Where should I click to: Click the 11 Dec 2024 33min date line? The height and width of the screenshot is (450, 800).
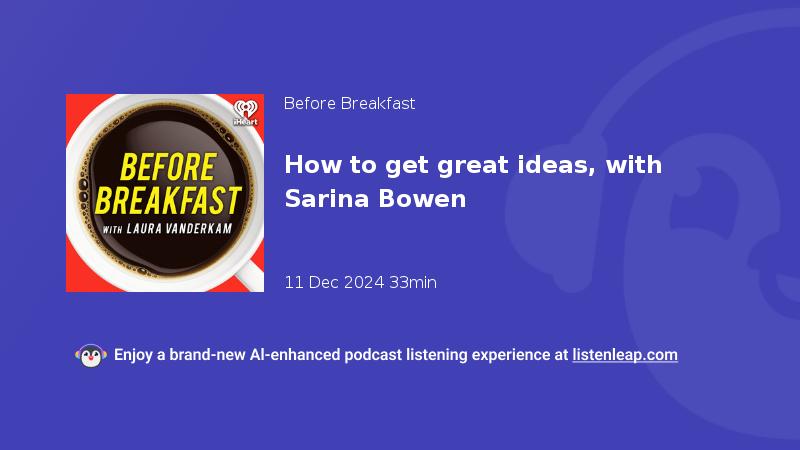[x=360, y=282]
